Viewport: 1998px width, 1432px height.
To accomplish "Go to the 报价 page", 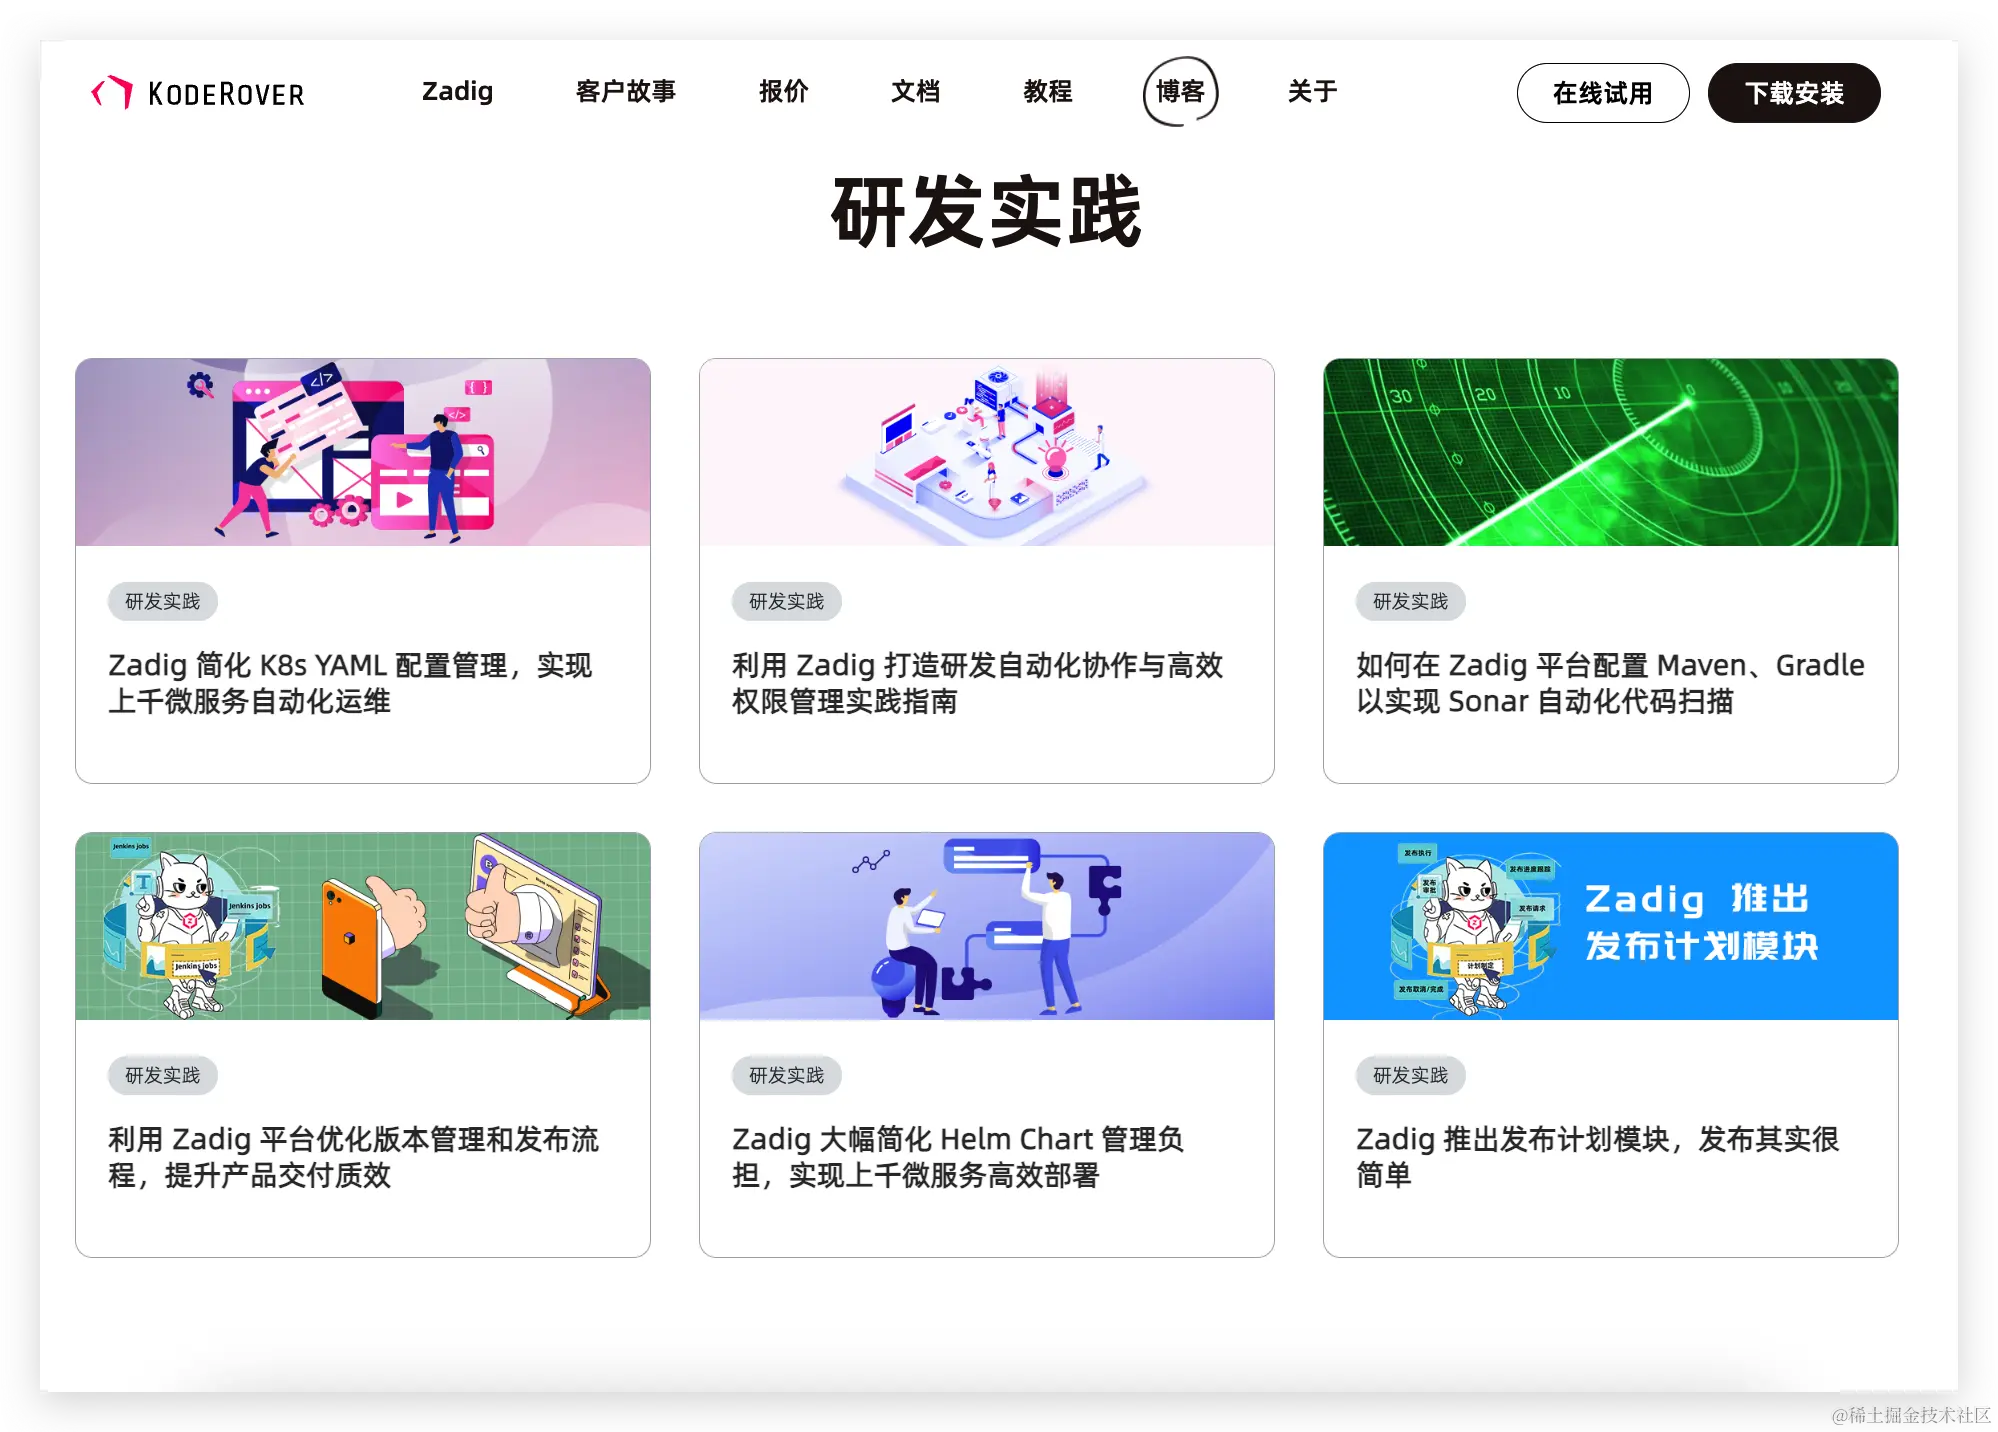I will tap(783, 92).
